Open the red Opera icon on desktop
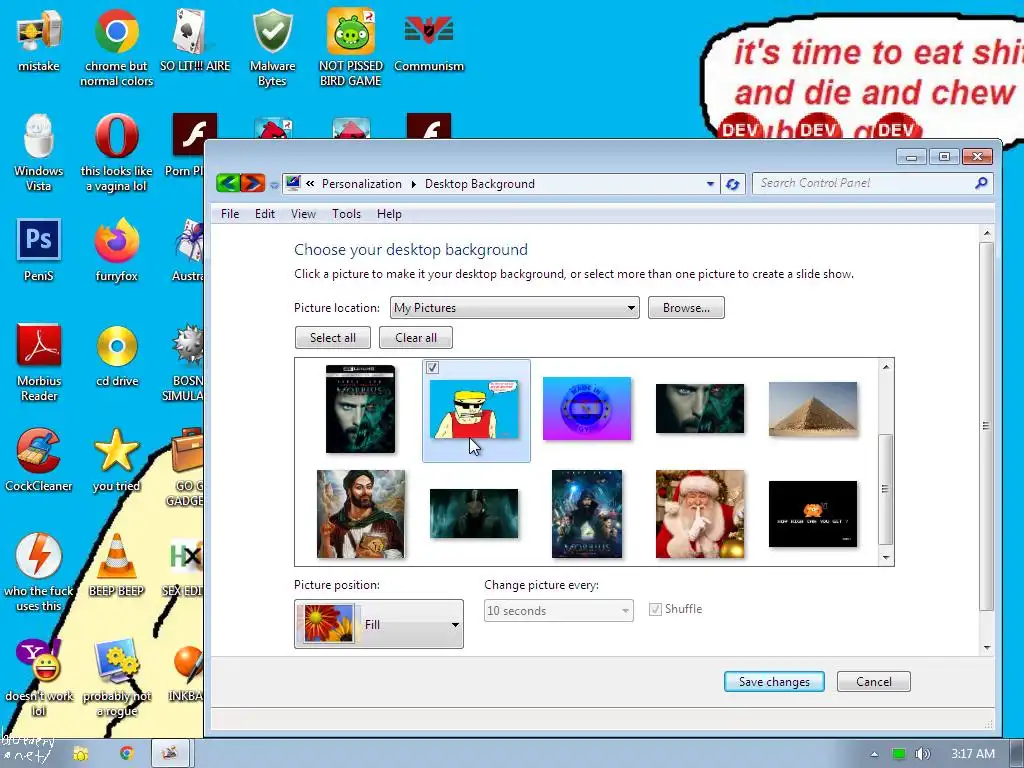This screenshot has width=1024, height=768. [116, 136]
